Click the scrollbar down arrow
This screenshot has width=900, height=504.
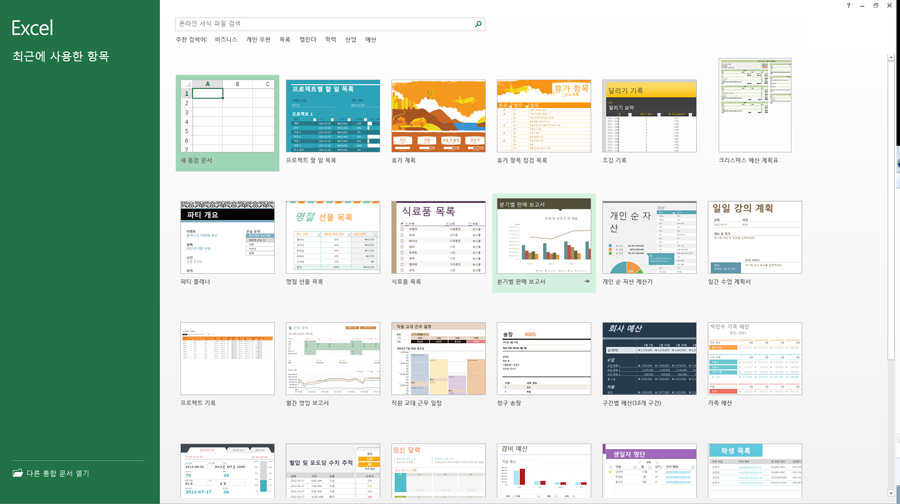click(x=891, y=493)
